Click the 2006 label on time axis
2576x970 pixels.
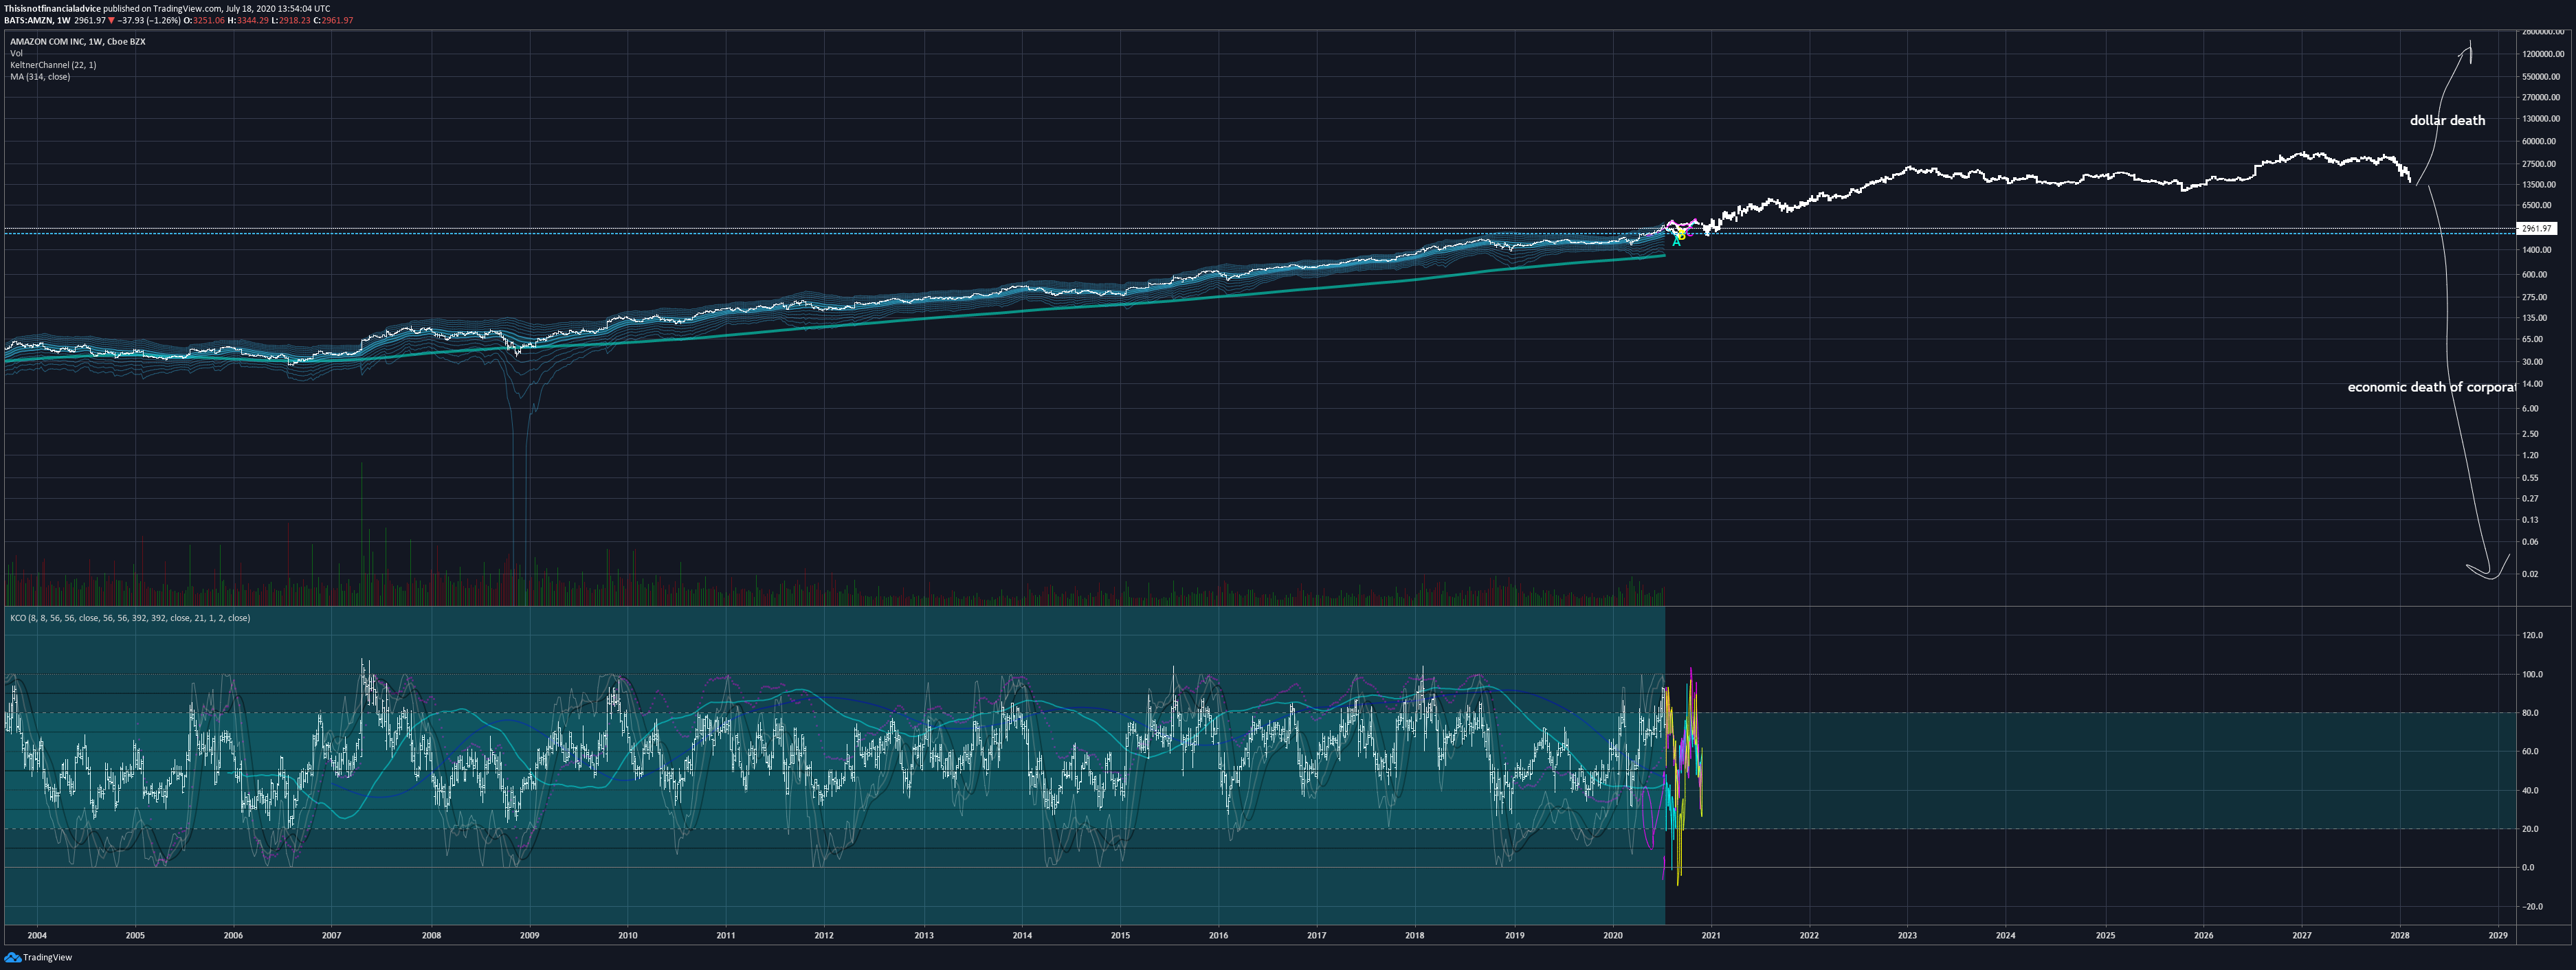(233, 936)
